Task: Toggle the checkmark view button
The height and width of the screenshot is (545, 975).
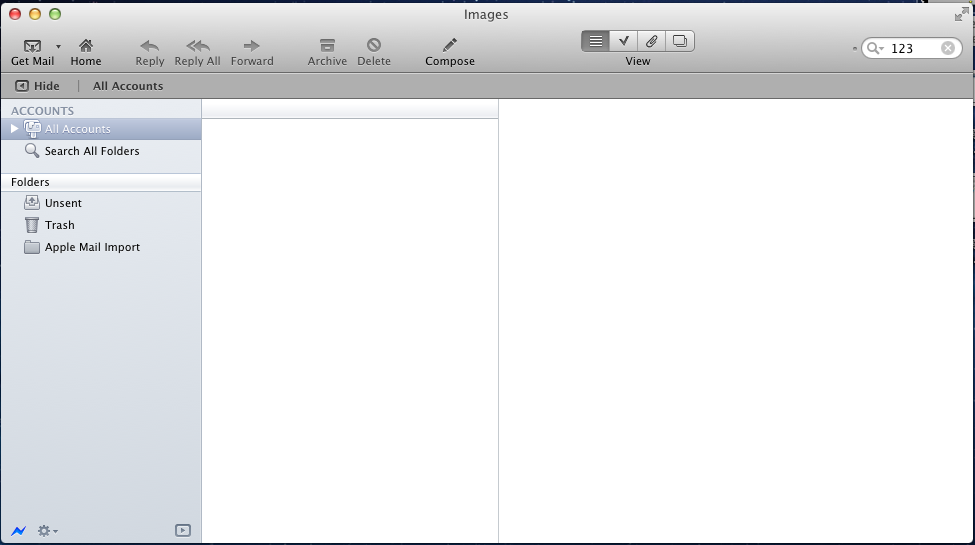Action: [623, 41]
